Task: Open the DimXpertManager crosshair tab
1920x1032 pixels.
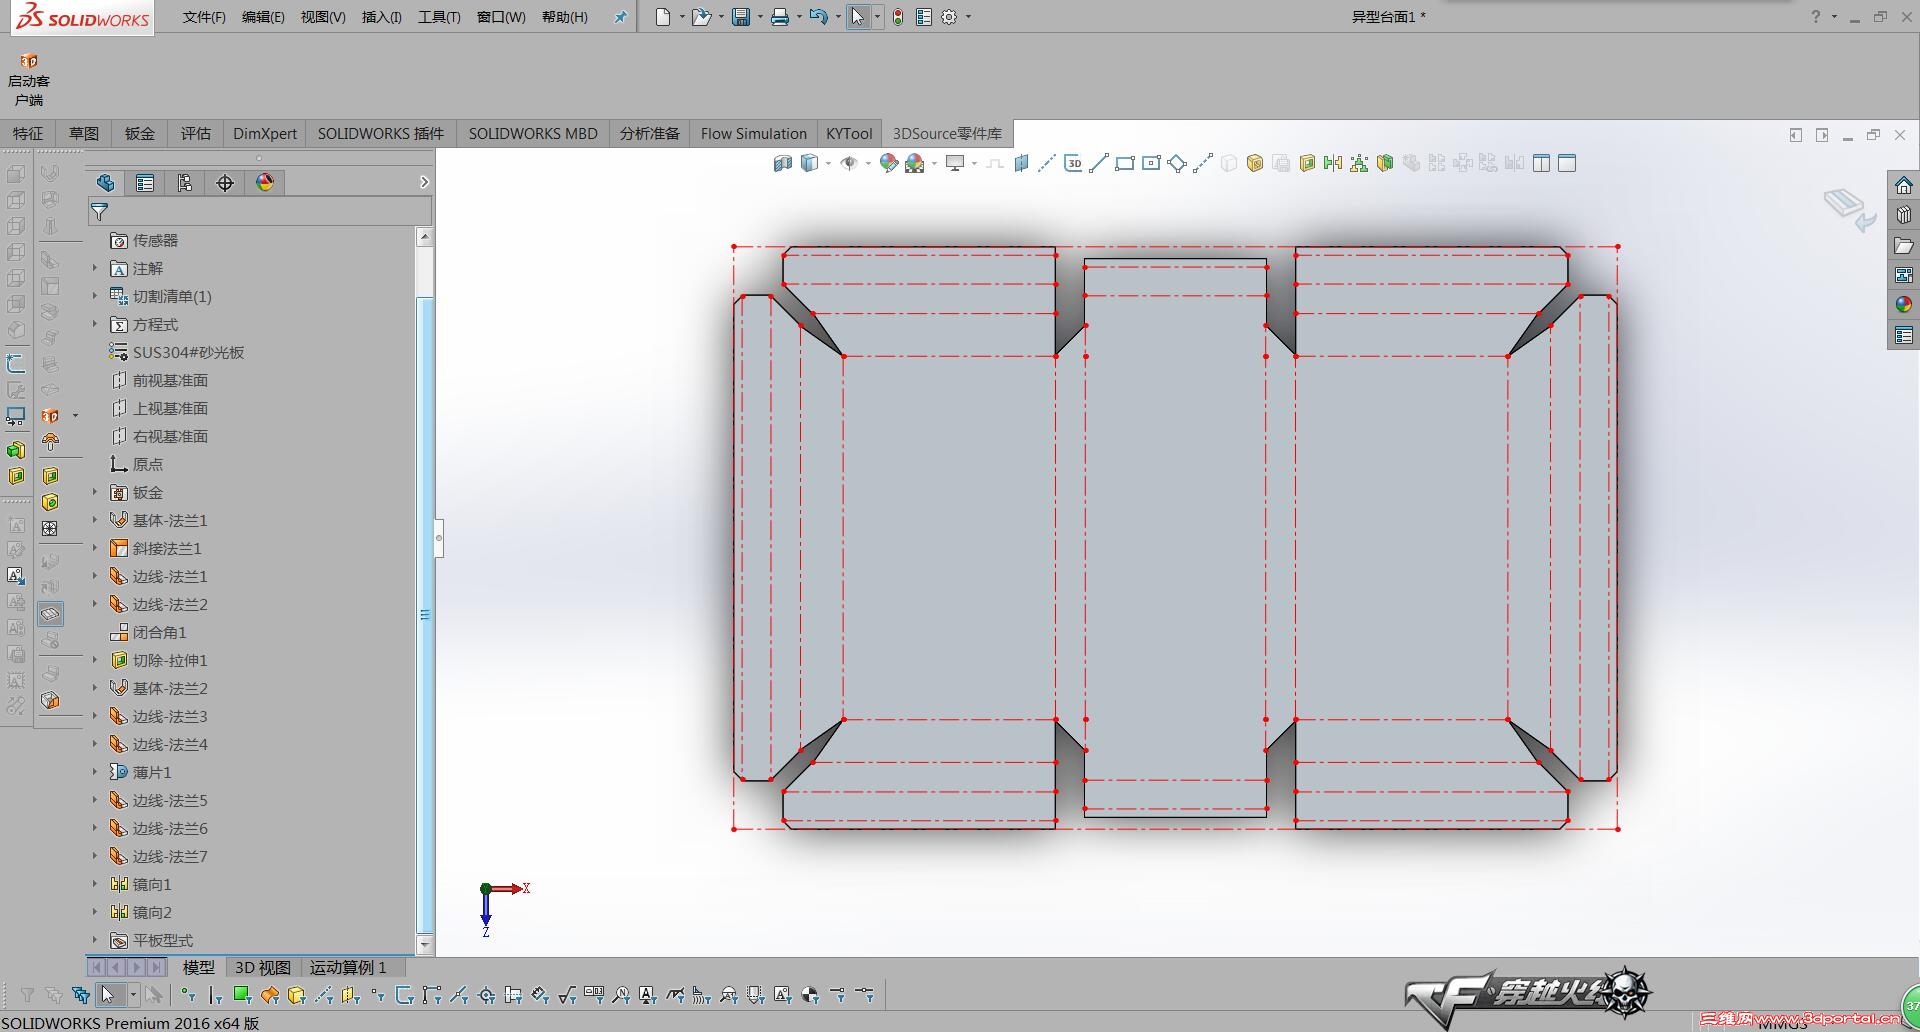Action: pos(225,182)
